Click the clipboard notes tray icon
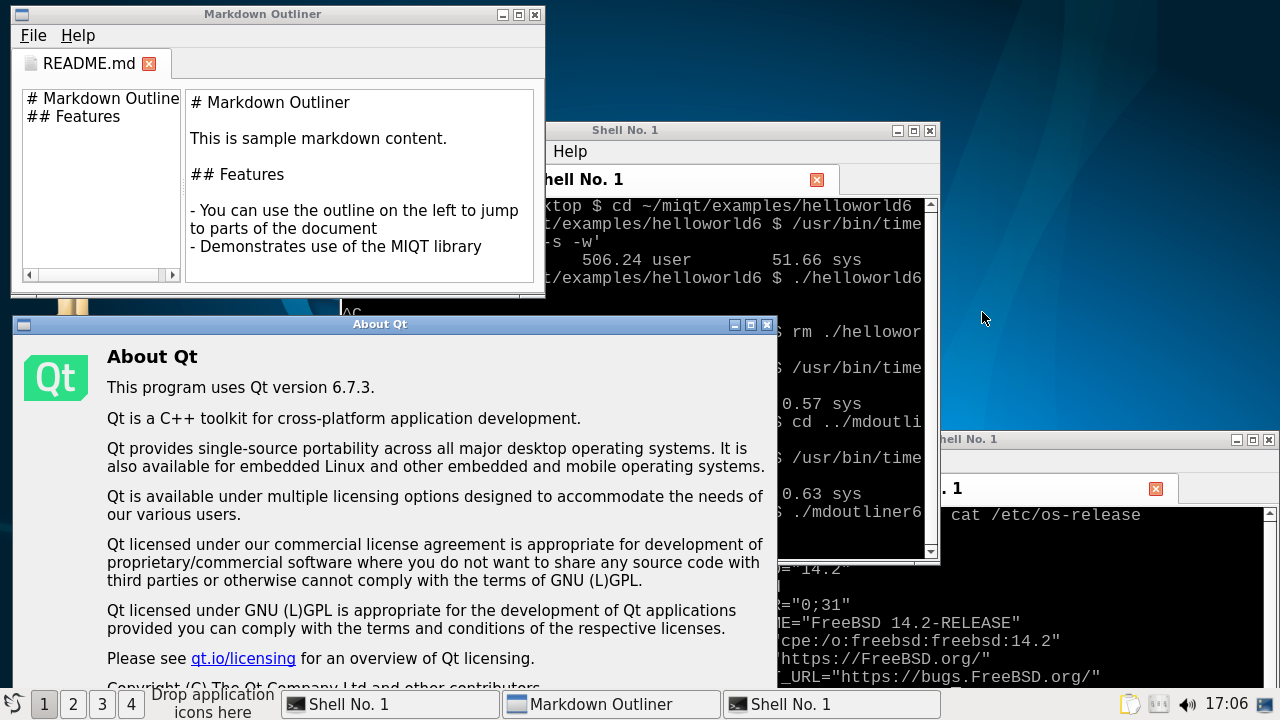The height and width of the screenshot is (720, 1280). pyautogui.click(x=1129, y=704)
